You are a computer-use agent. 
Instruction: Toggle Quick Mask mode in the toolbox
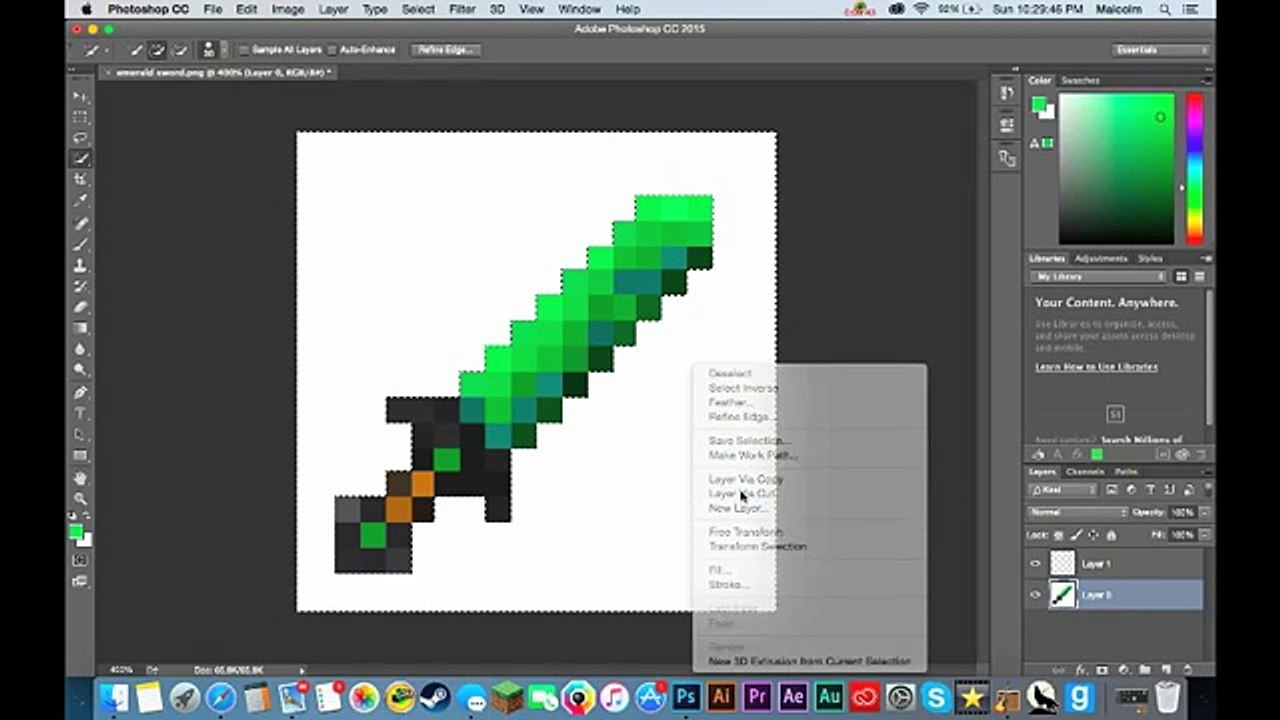pos(81,560)
